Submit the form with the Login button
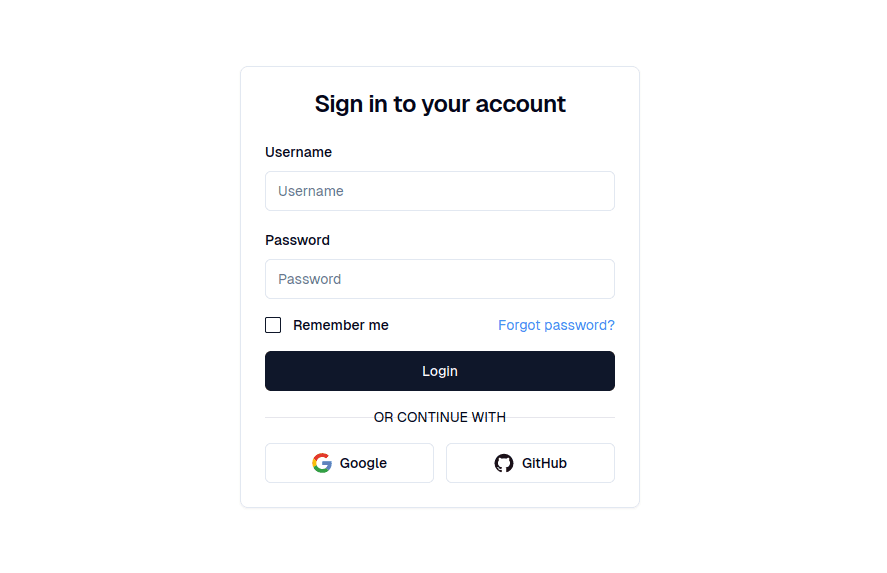Image resolution: width=887 pixels, height=573 pixels. pyautogui.click(x=440, y=371)
